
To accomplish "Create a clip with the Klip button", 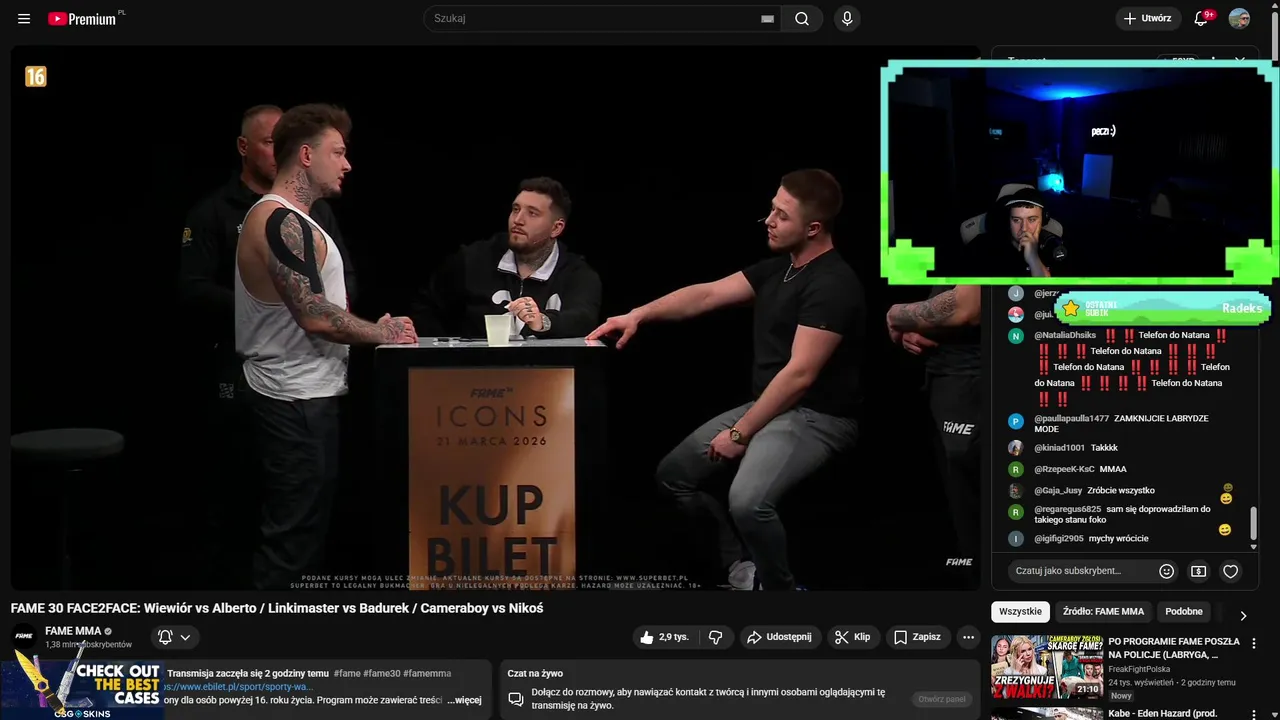I will [x=853, y=637].
